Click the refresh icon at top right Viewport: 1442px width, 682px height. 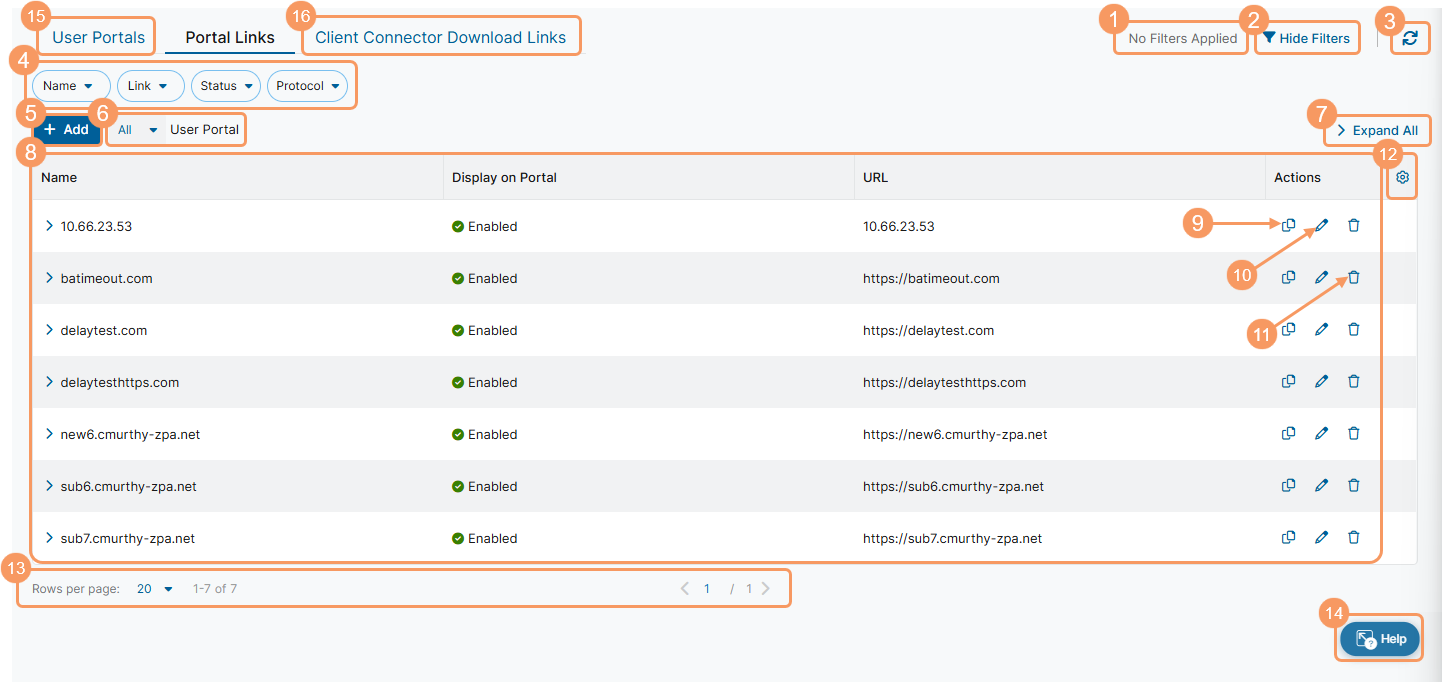pos(1410,38)
